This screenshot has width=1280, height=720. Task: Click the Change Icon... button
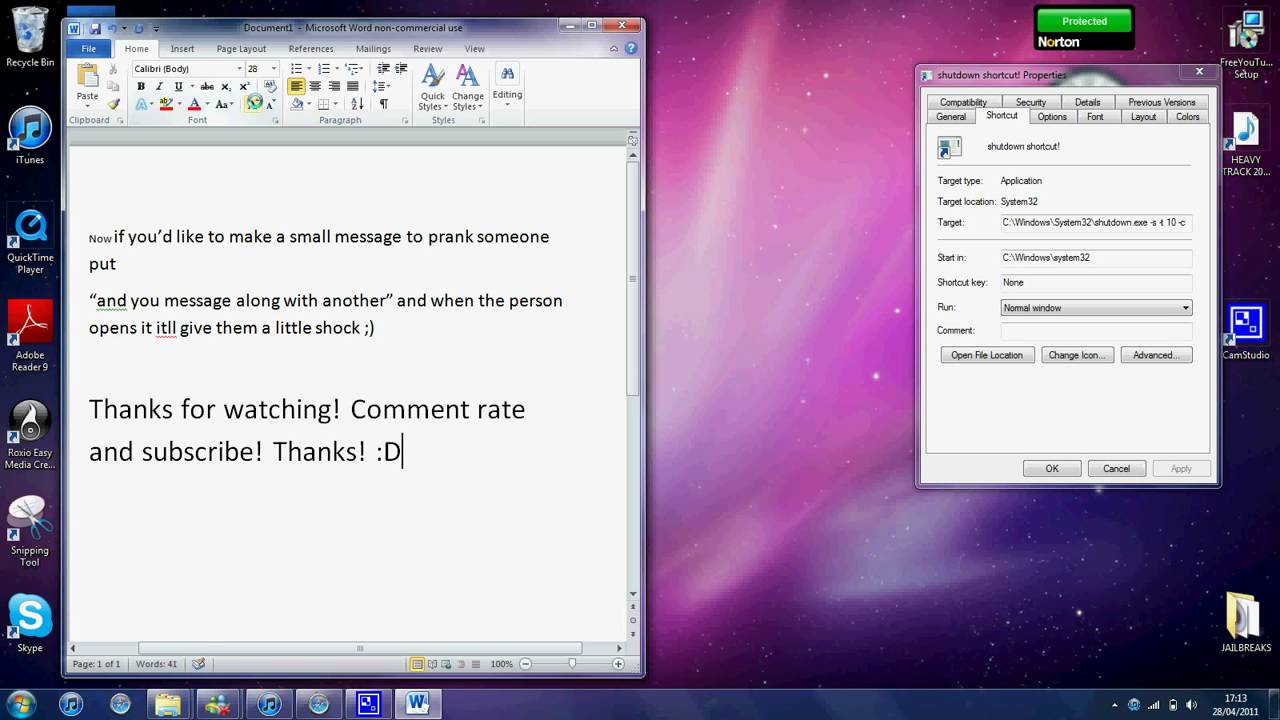pyautogui.click(x=1076, y=355)
